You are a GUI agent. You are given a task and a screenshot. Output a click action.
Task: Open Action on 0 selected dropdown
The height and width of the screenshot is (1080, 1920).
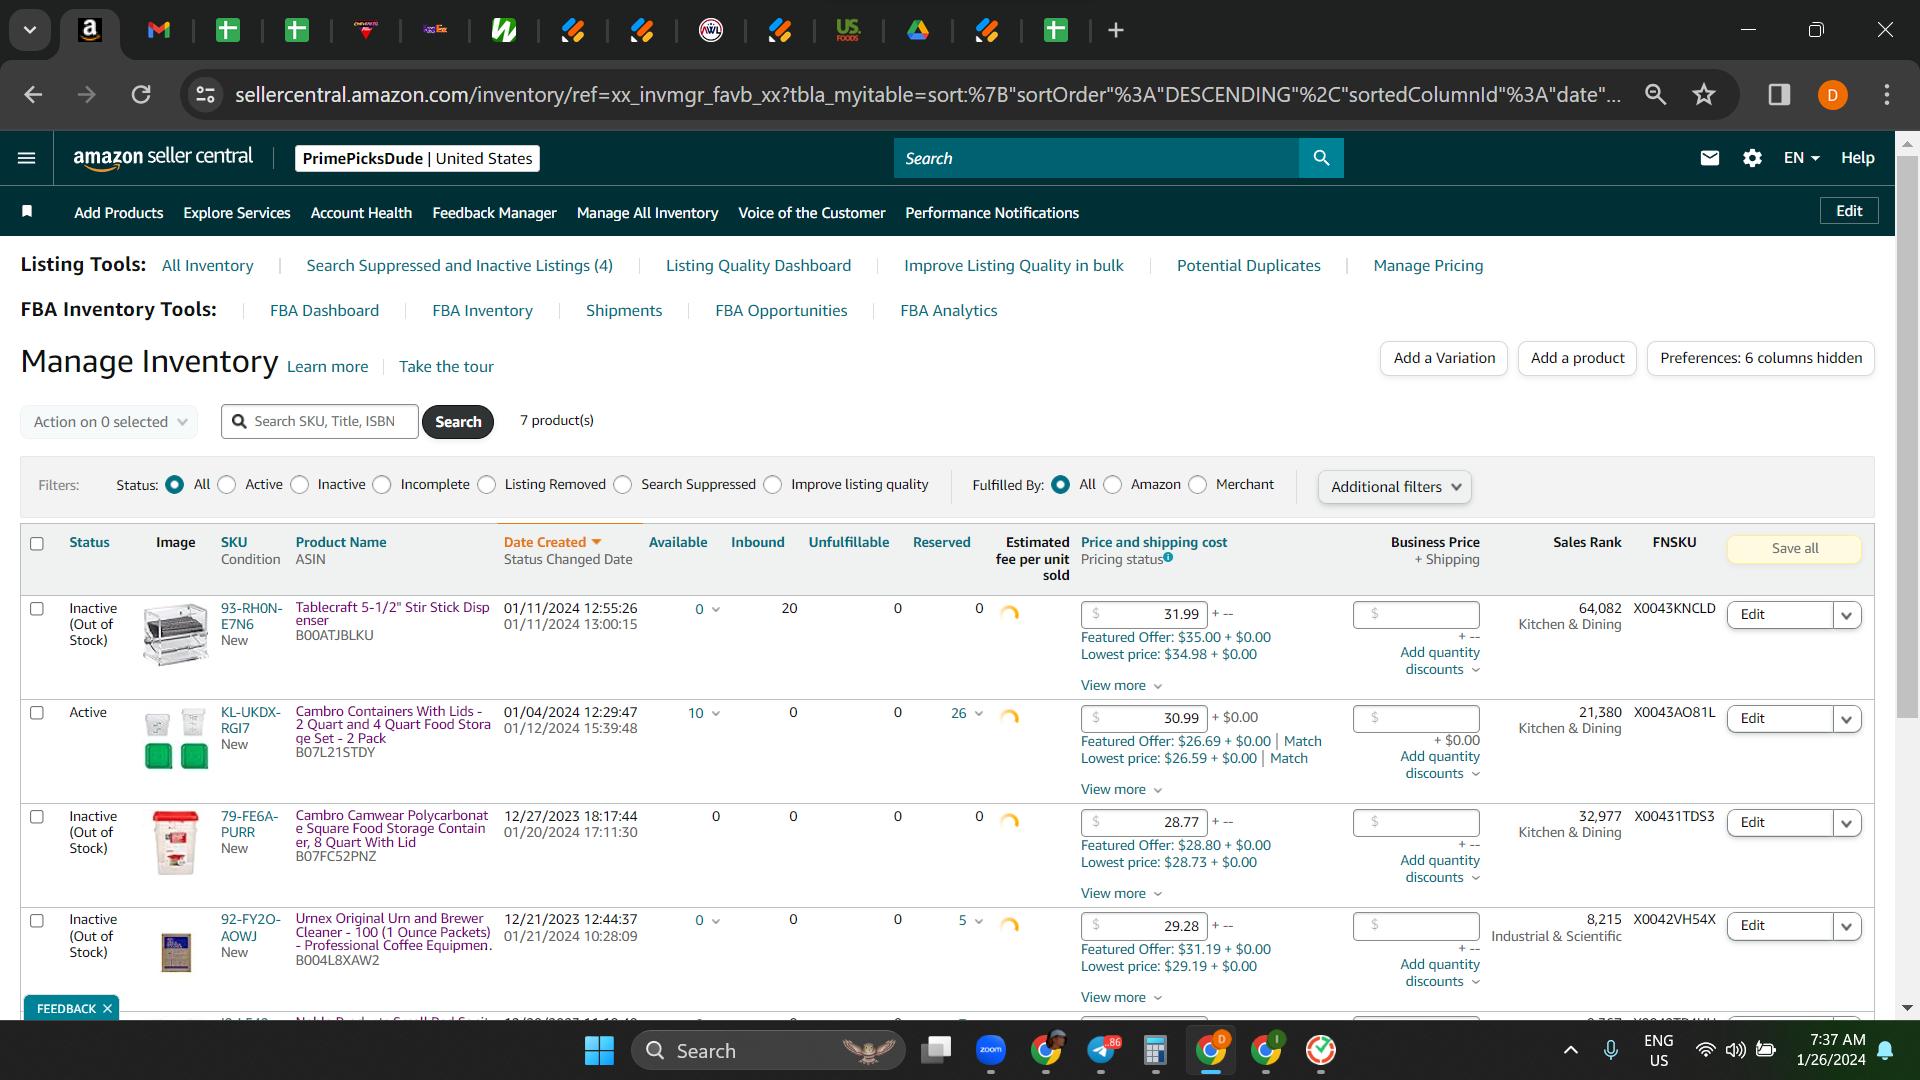[x=109, y=421]
